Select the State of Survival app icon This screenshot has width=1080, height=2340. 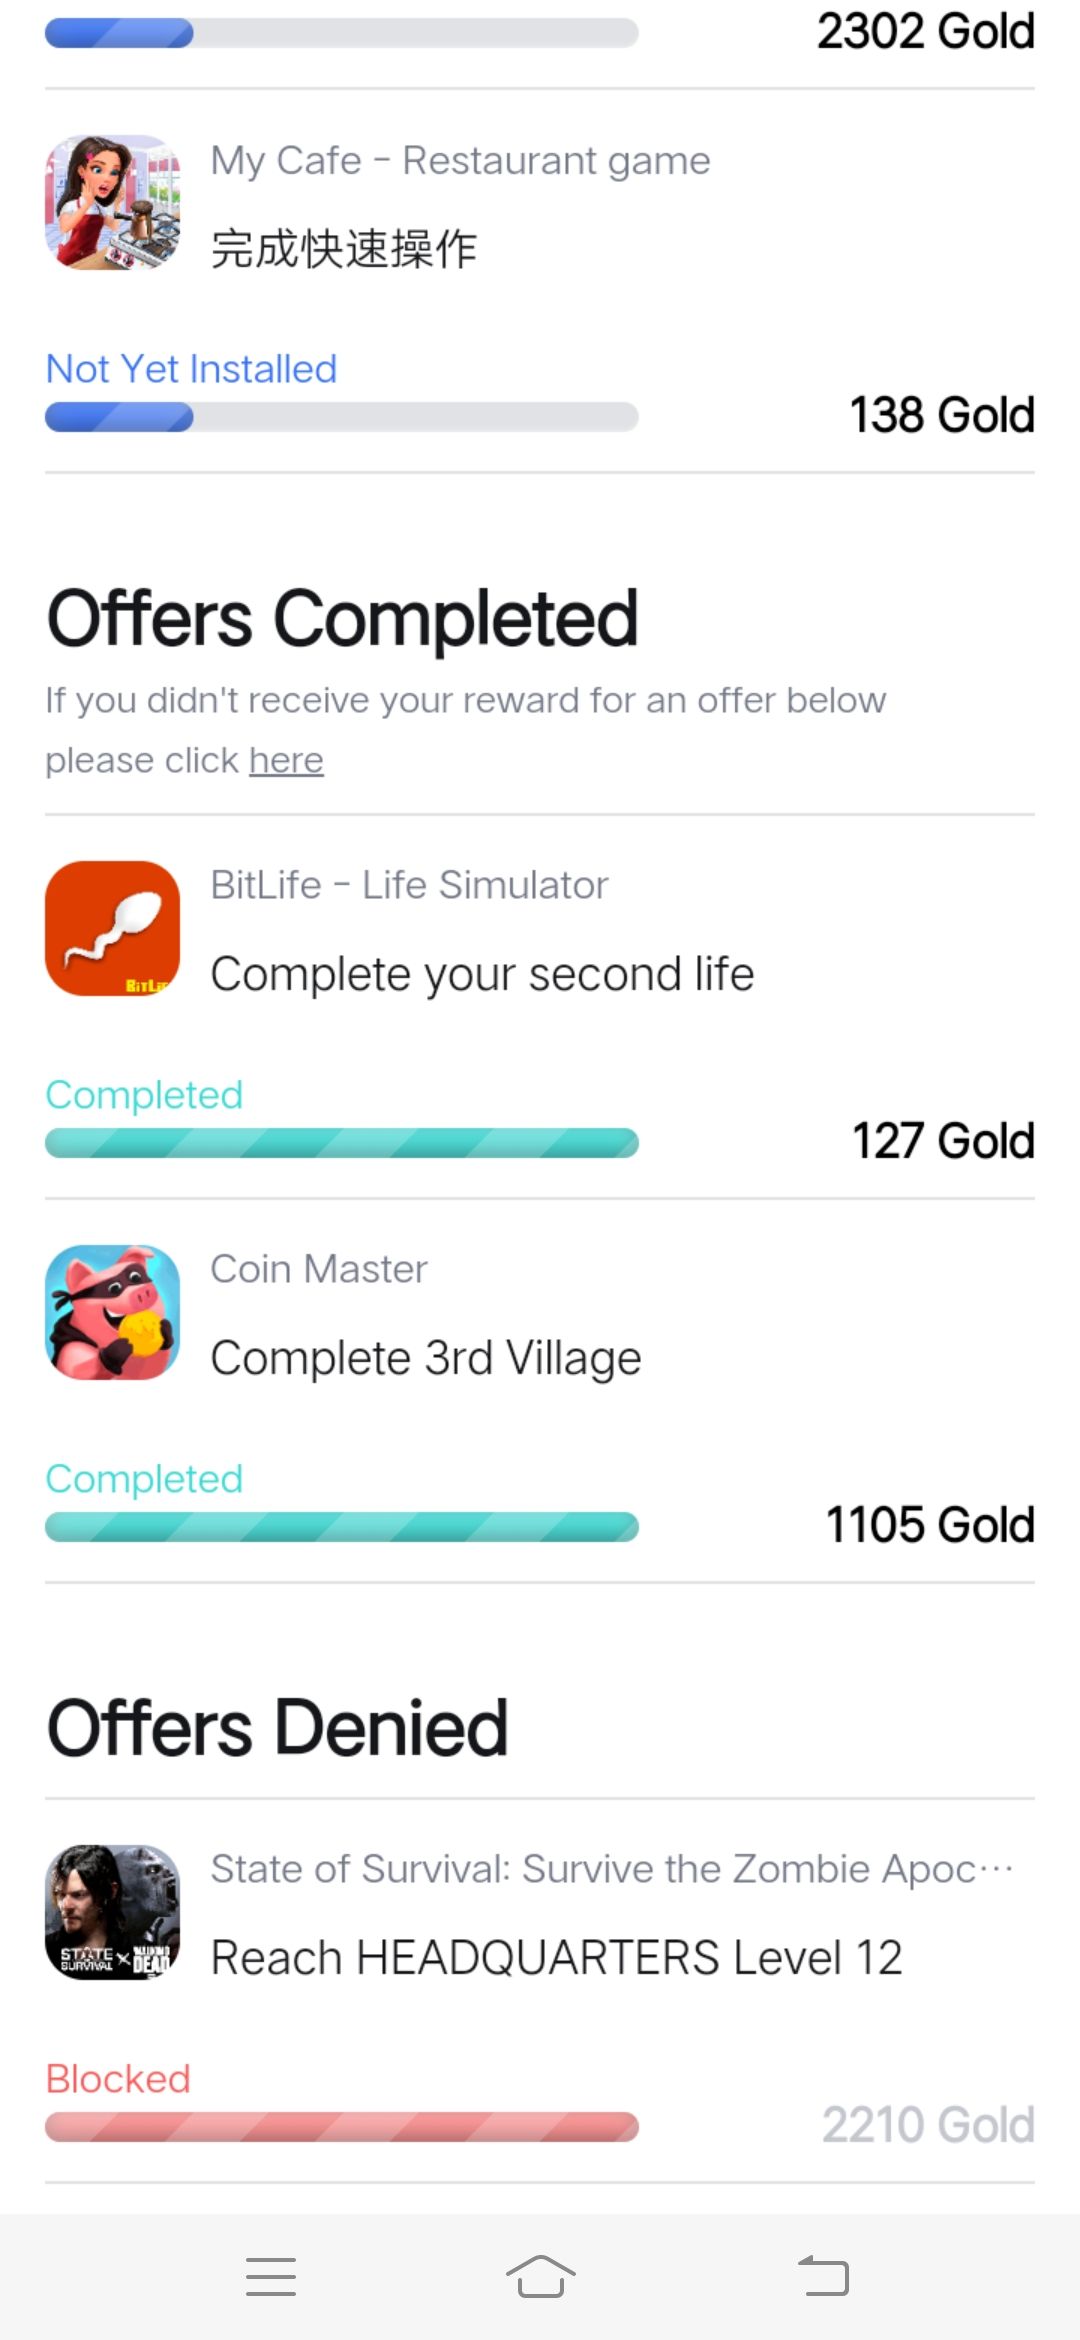[x=113, y=1912]
